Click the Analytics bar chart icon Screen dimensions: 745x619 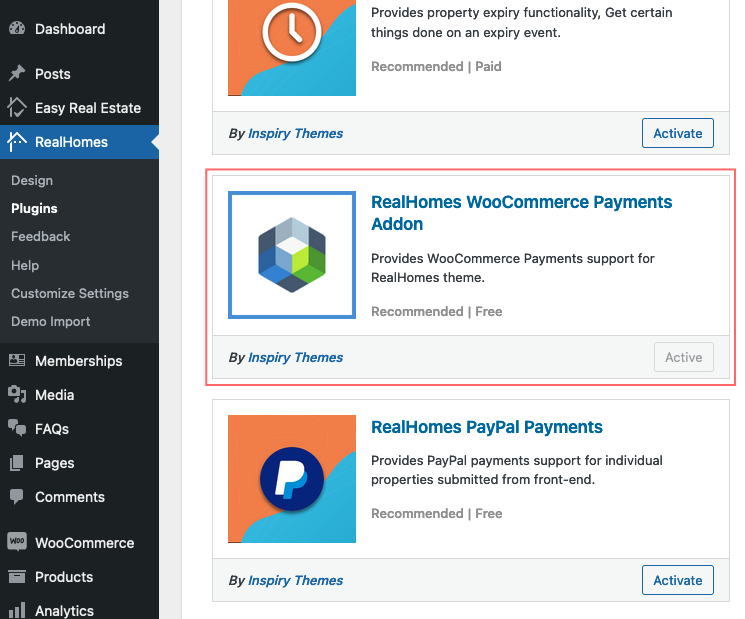17,610
